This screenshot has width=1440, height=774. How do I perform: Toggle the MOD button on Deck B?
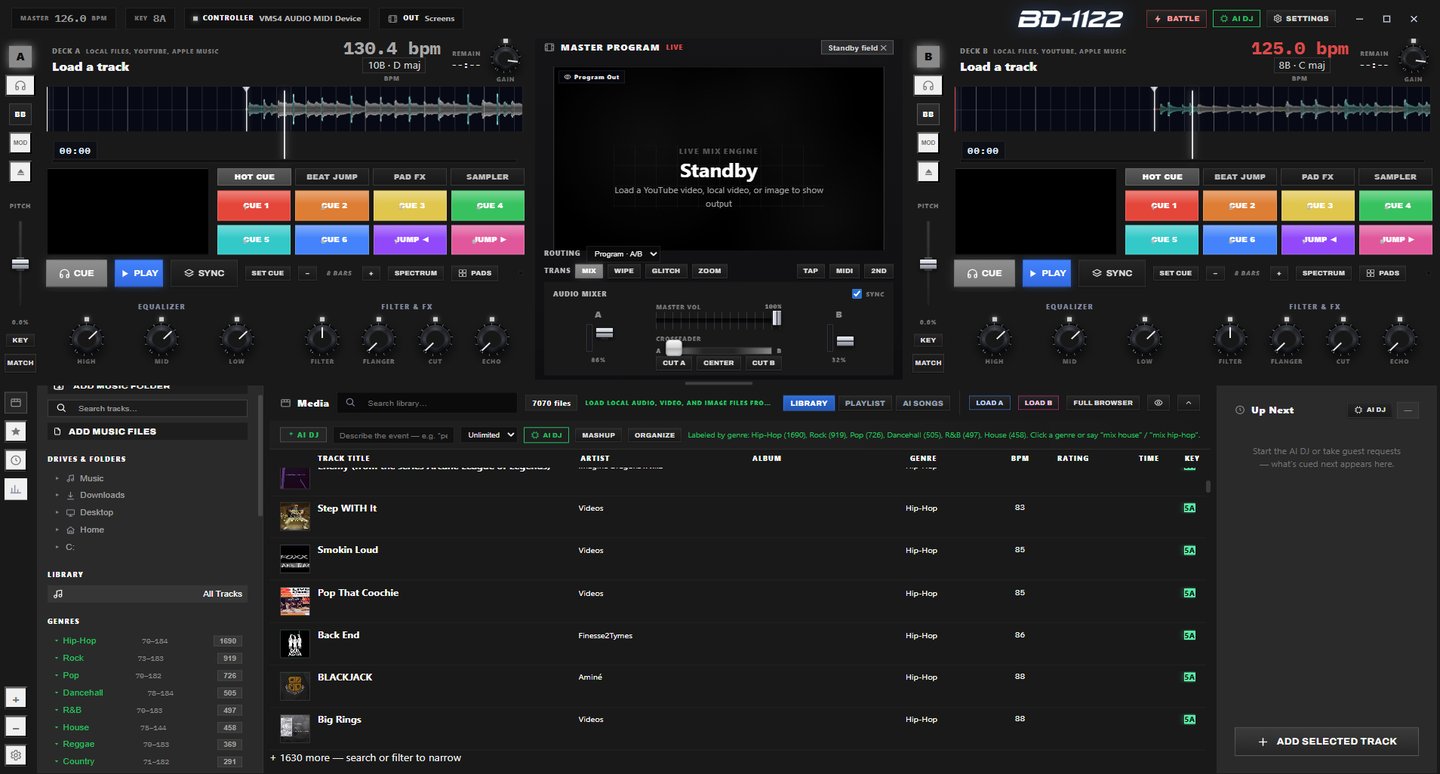[929, 143]
